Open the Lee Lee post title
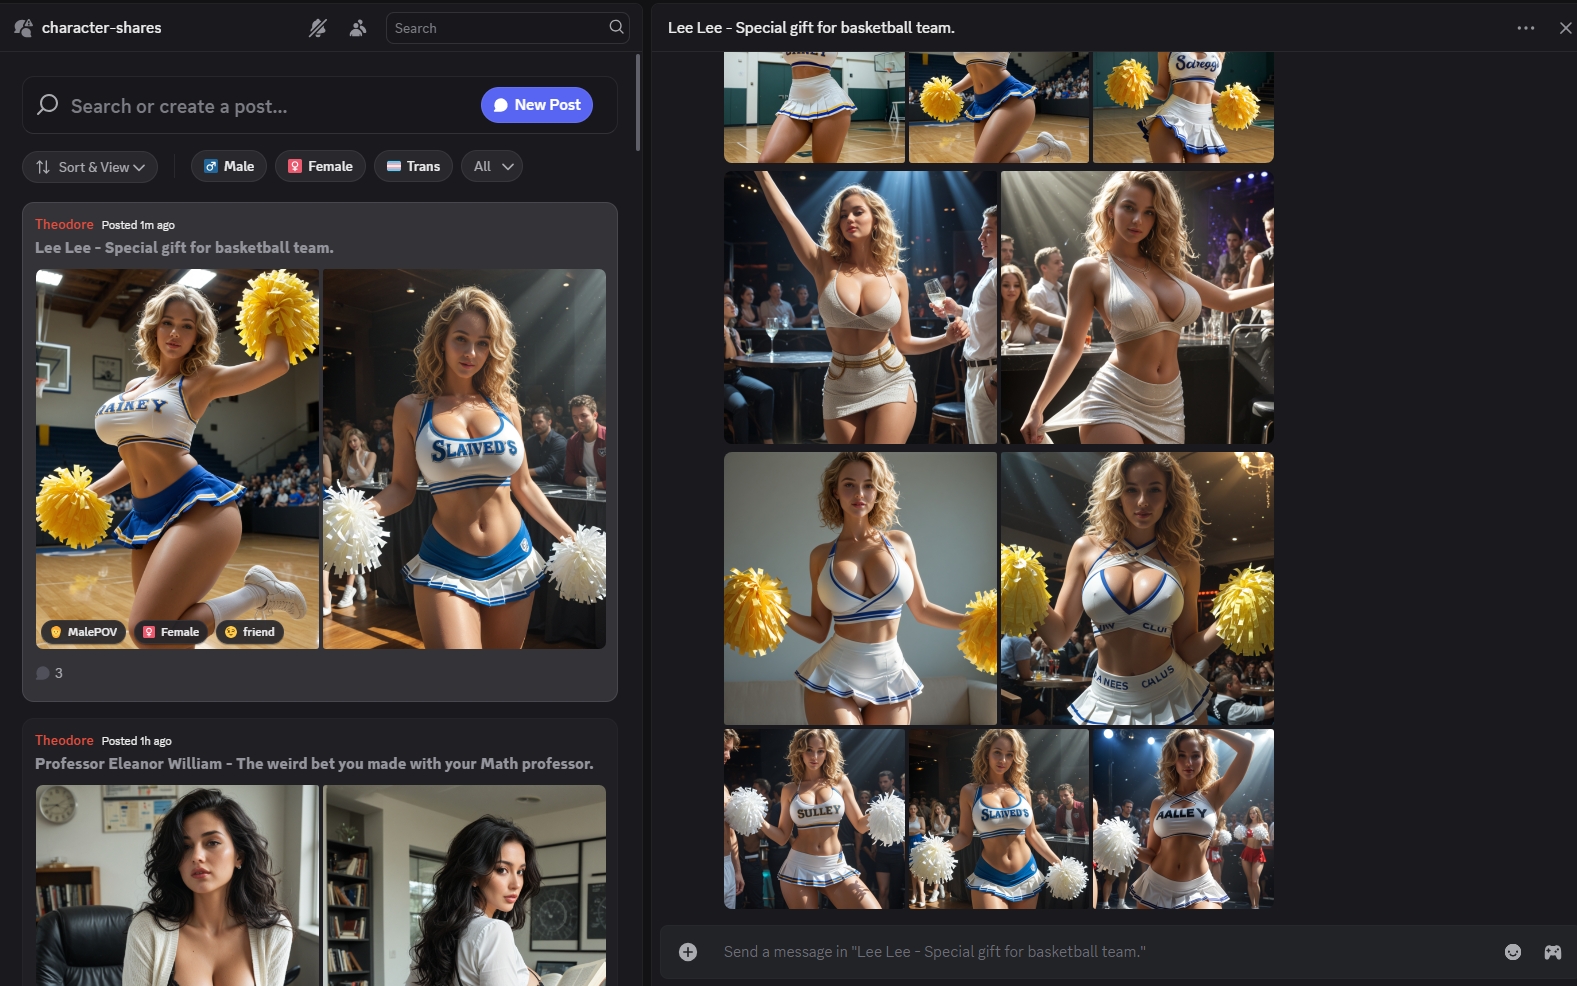The image size is (1577, 986). (184, 247)
